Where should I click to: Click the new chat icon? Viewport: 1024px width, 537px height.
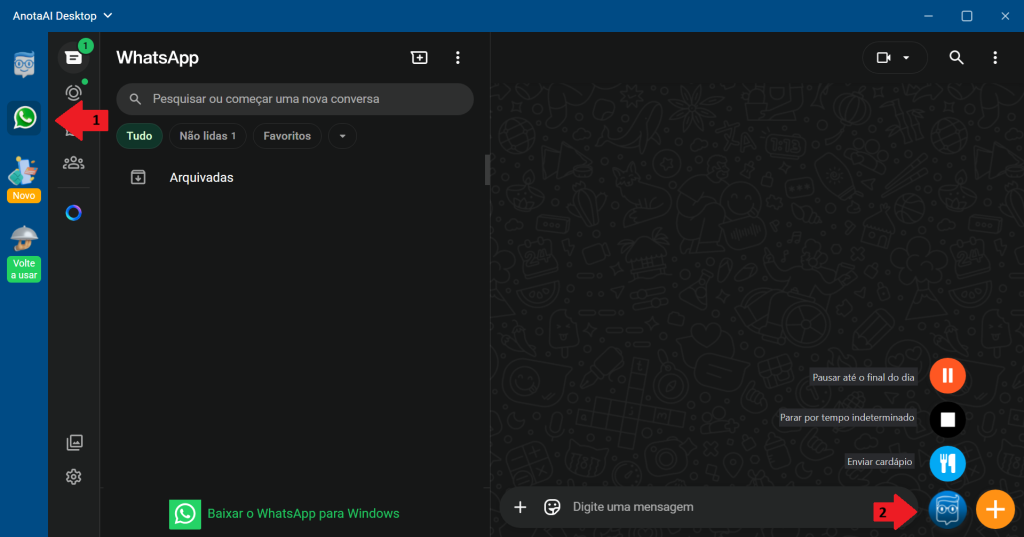[x=419, y=58]
